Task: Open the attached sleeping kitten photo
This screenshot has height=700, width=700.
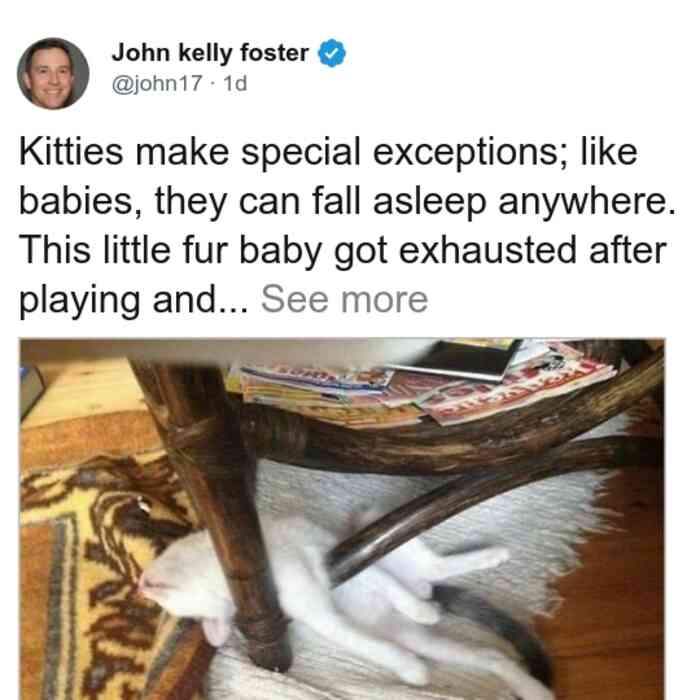Action: click(342, 519)
